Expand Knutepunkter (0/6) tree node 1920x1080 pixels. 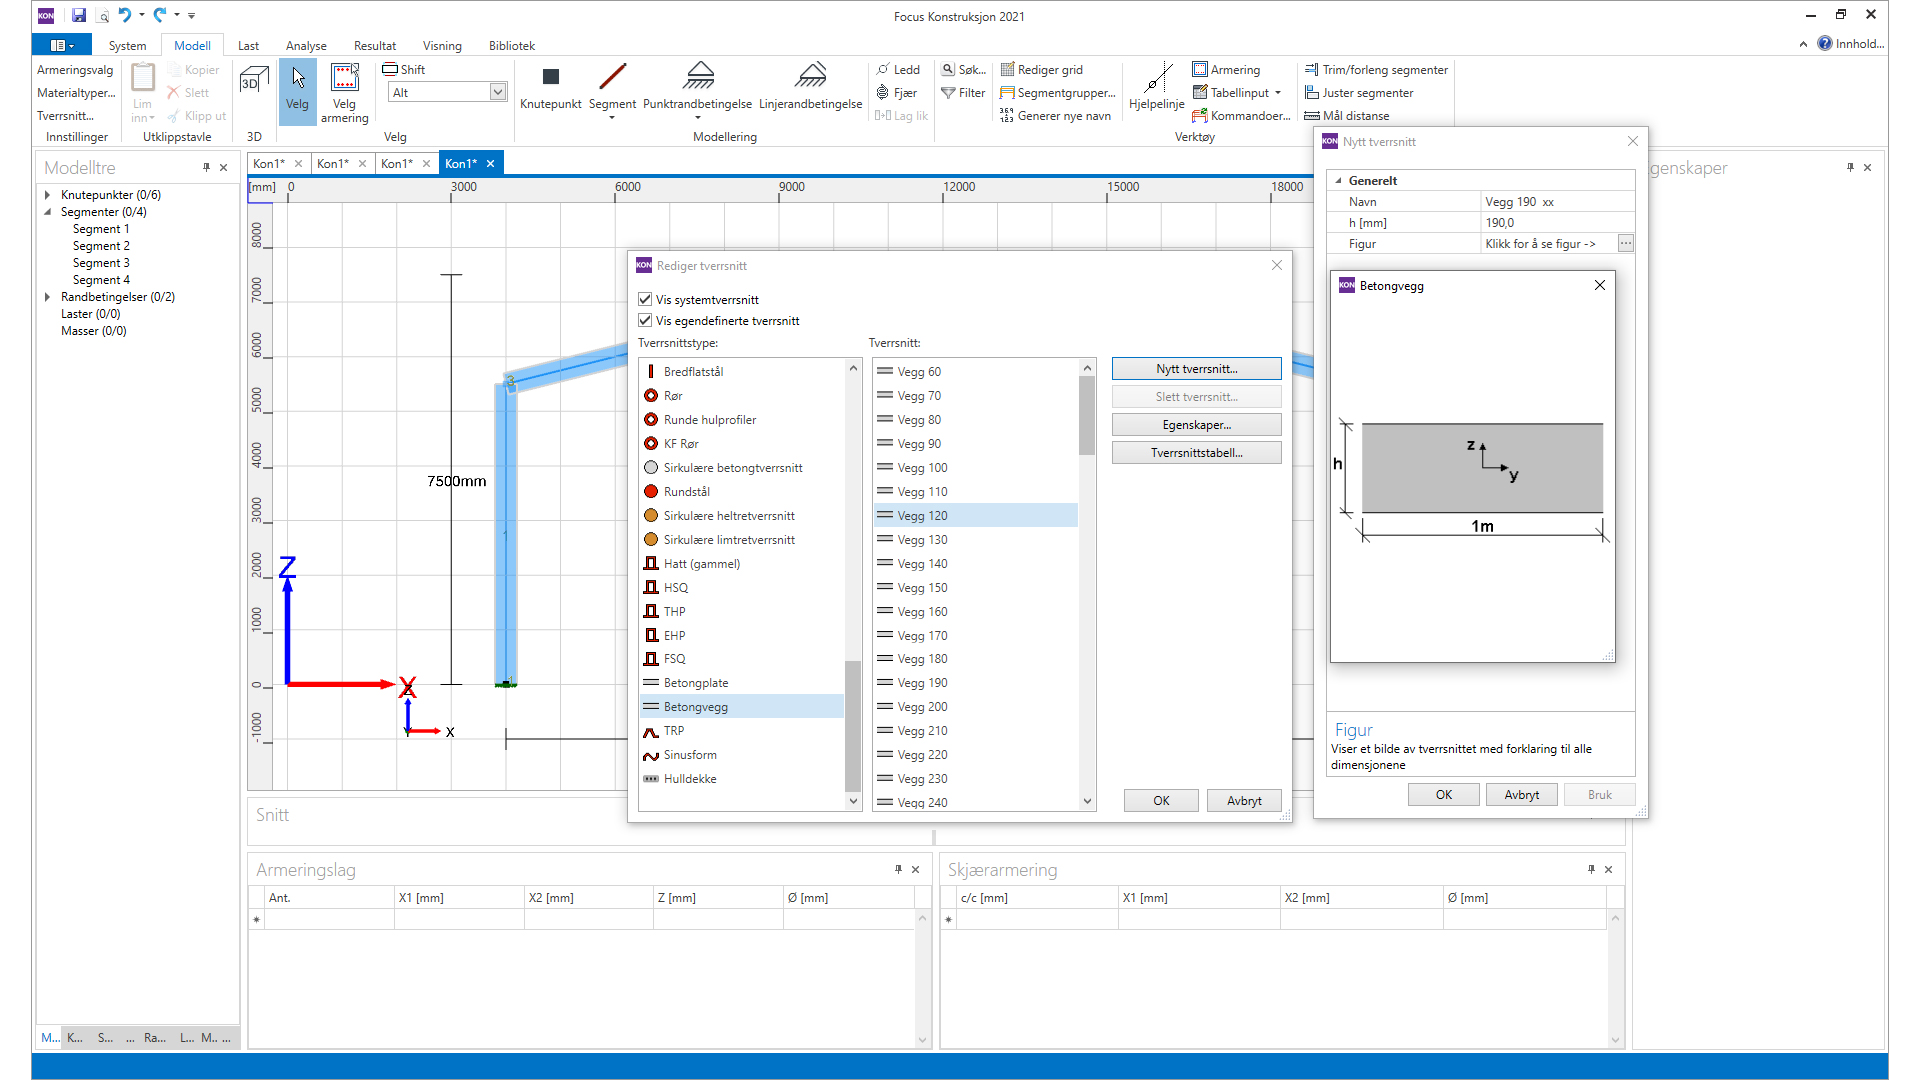(47, 195)
